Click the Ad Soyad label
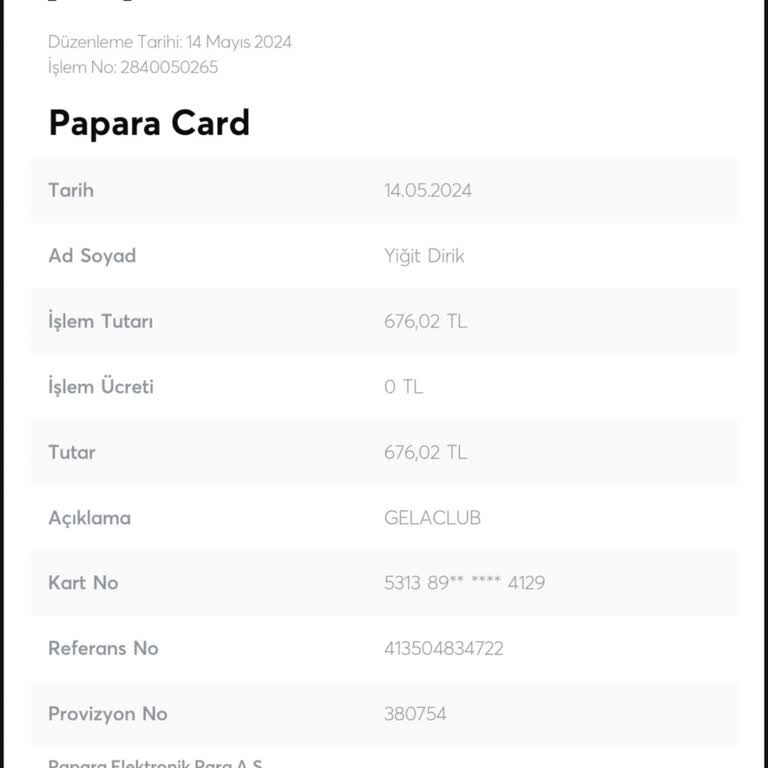Image resolution: width=768 pixels, height=768 pixels. (92, 255)
